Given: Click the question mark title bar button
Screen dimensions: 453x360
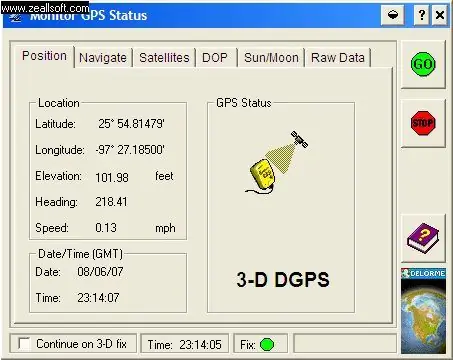Looking at the screenshot, I should click(422, 15).
